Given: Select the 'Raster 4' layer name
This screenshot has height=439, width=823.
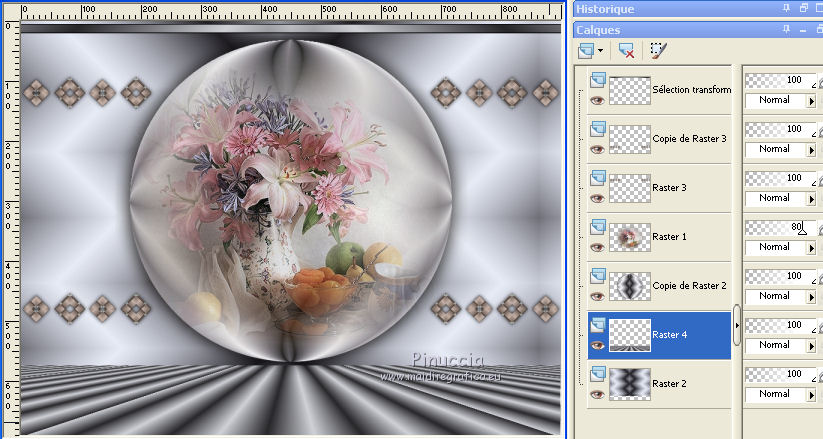Looking at the screenshot, I should click(669, 335).
